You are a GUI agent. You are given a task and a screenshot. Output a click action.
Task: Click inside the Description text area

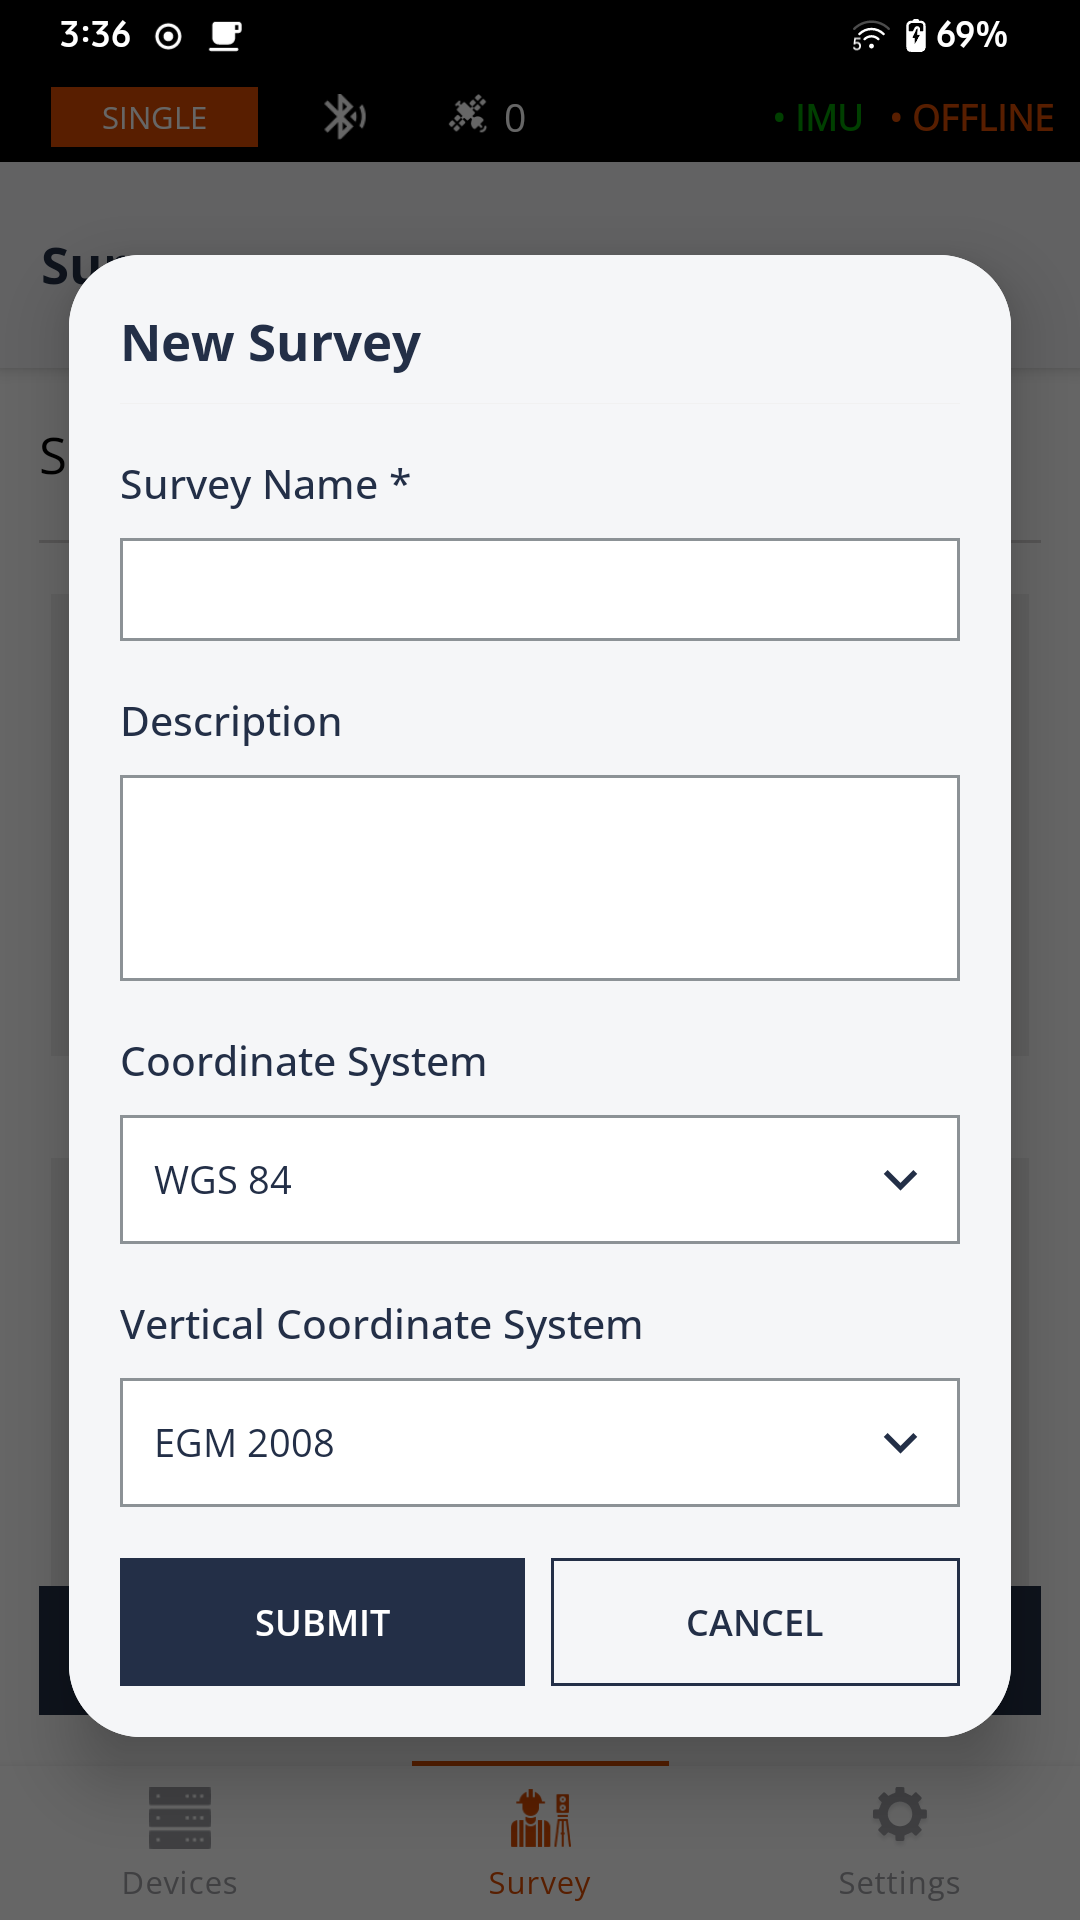click(x=540, y=878)
